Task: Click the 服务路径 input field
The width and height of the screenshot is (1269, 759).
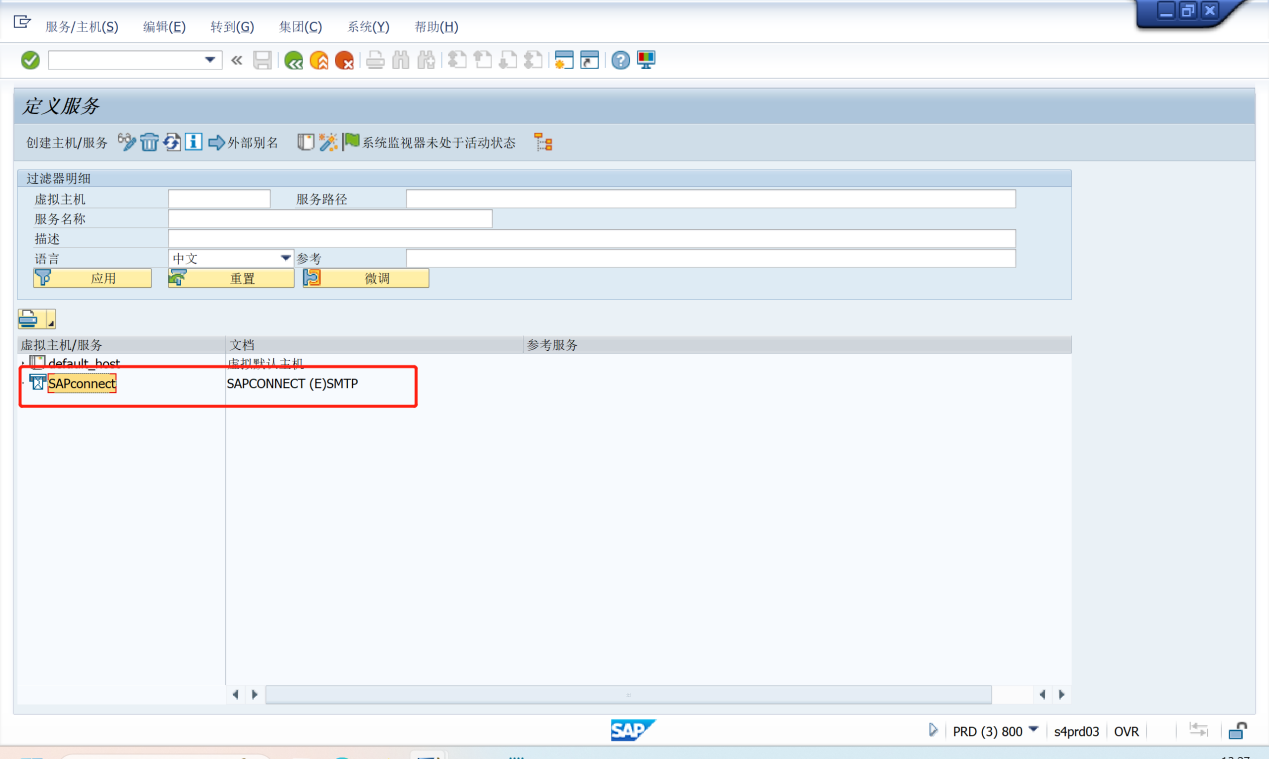Action: 711,199
